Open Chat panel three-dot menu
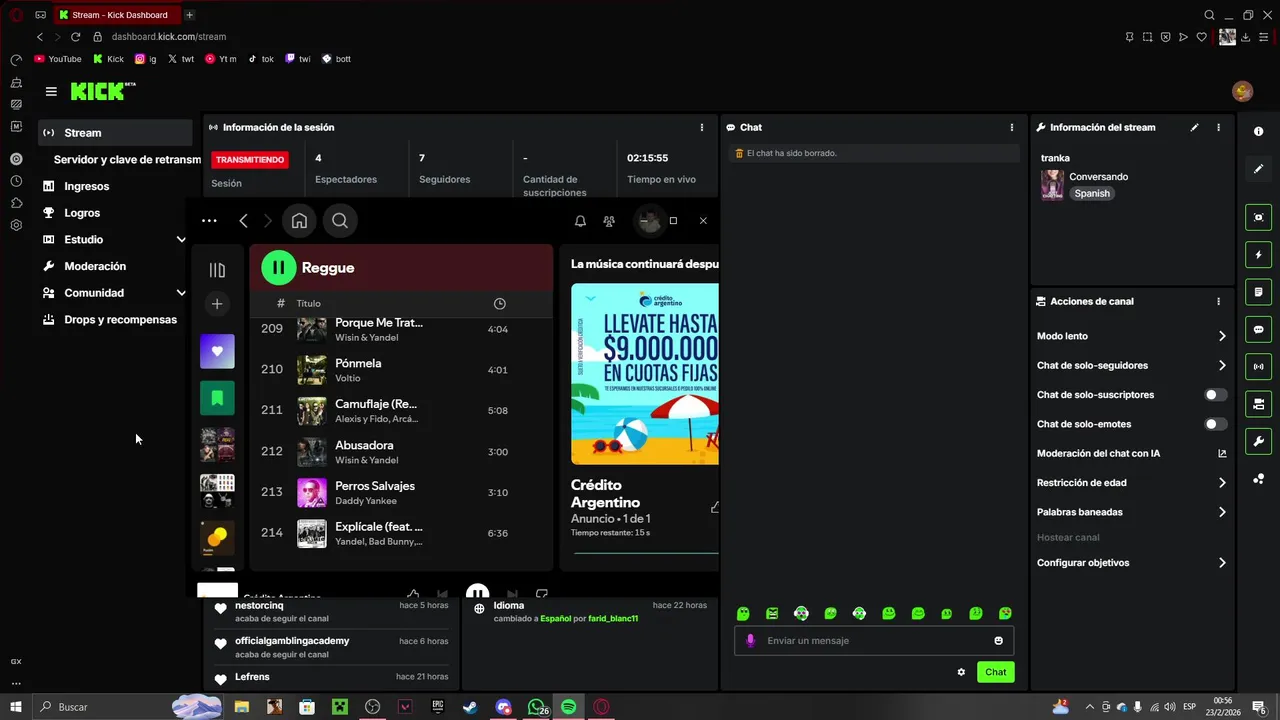 coord(1012,128)
